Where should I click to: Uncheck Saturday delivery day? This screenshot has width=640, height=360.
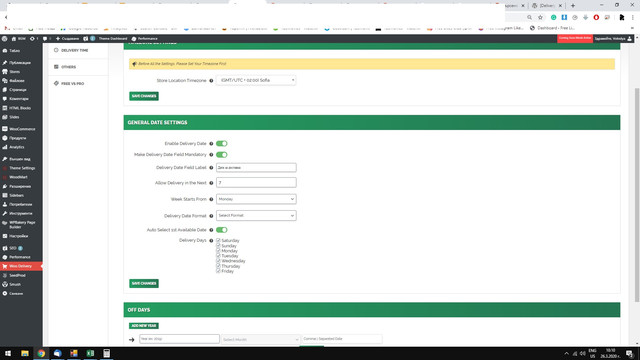218,240
